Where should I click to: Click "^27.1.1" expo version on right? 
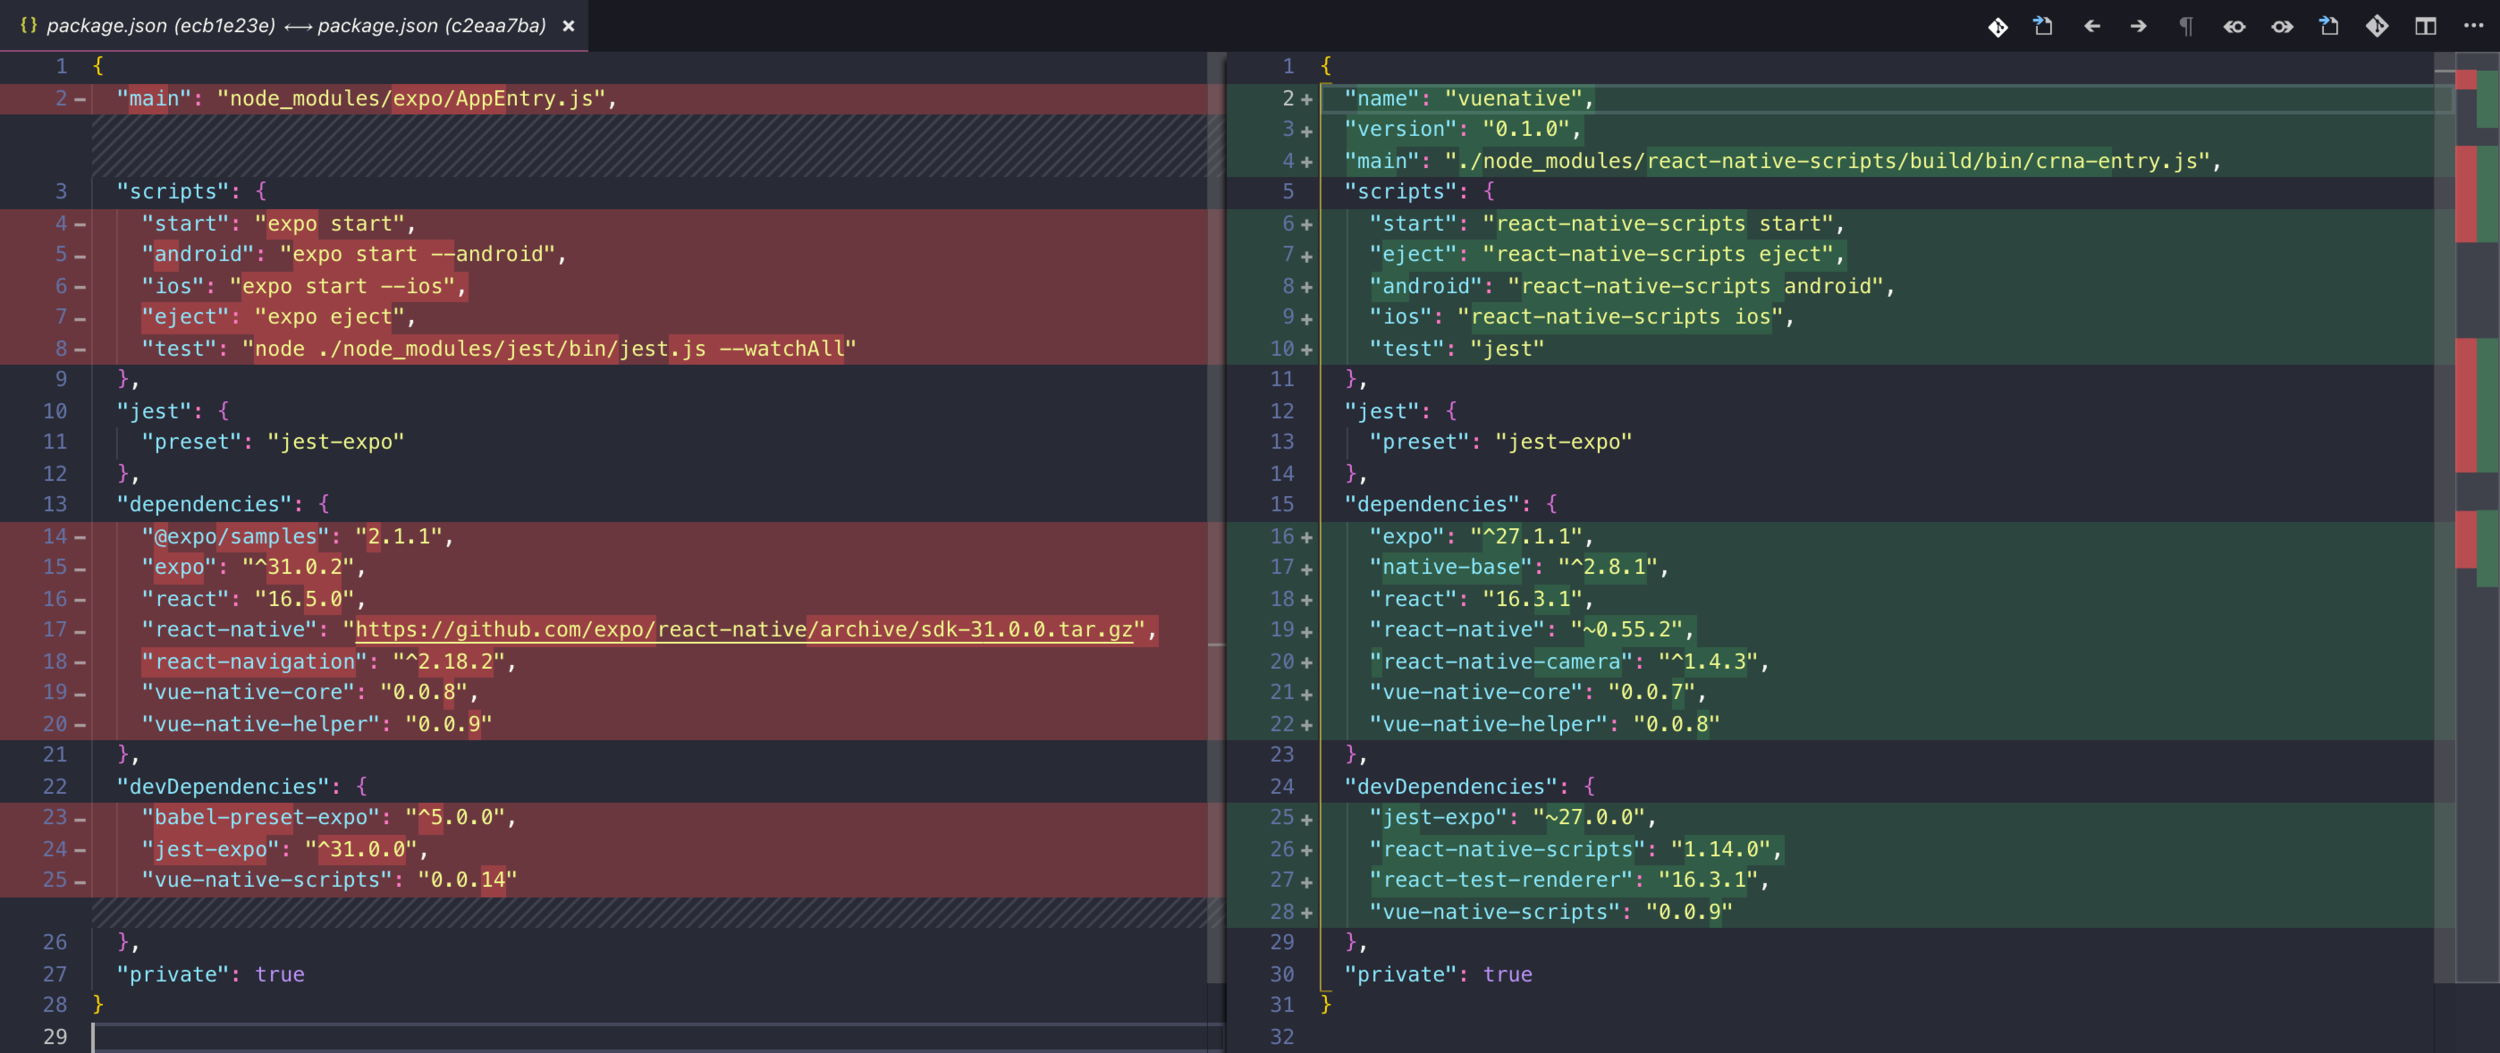click(1526, 537)
